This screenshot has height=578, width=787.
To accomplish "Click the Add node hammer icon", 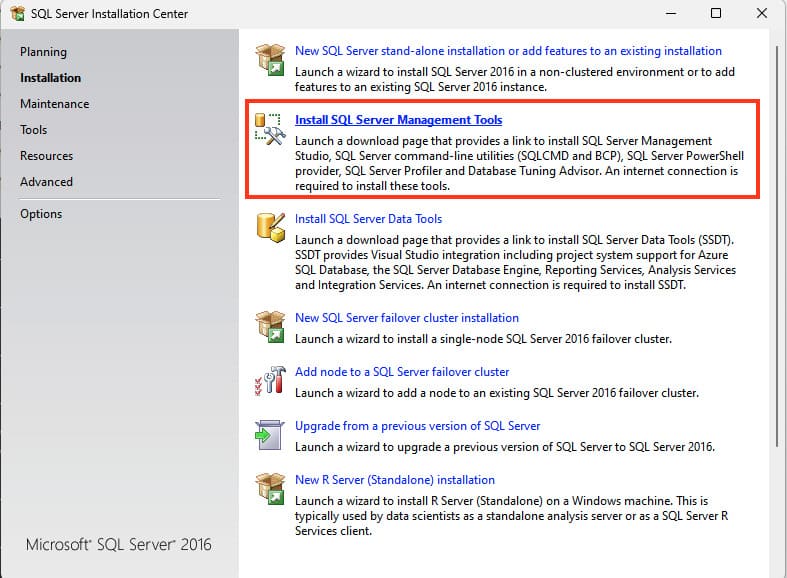I will click(x=270, y=380).
